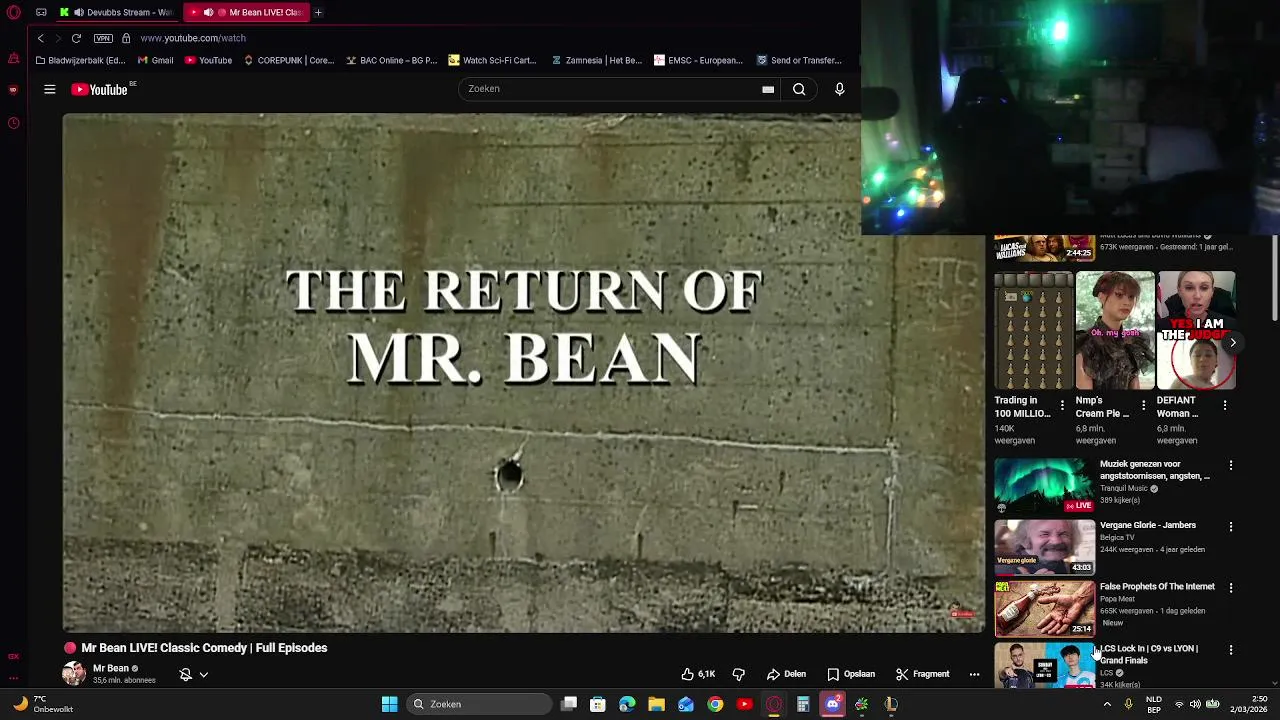Open the Gmail bookmark
Image resolution: width=1280 pixels, height=720 pixels.
point(155,60)
